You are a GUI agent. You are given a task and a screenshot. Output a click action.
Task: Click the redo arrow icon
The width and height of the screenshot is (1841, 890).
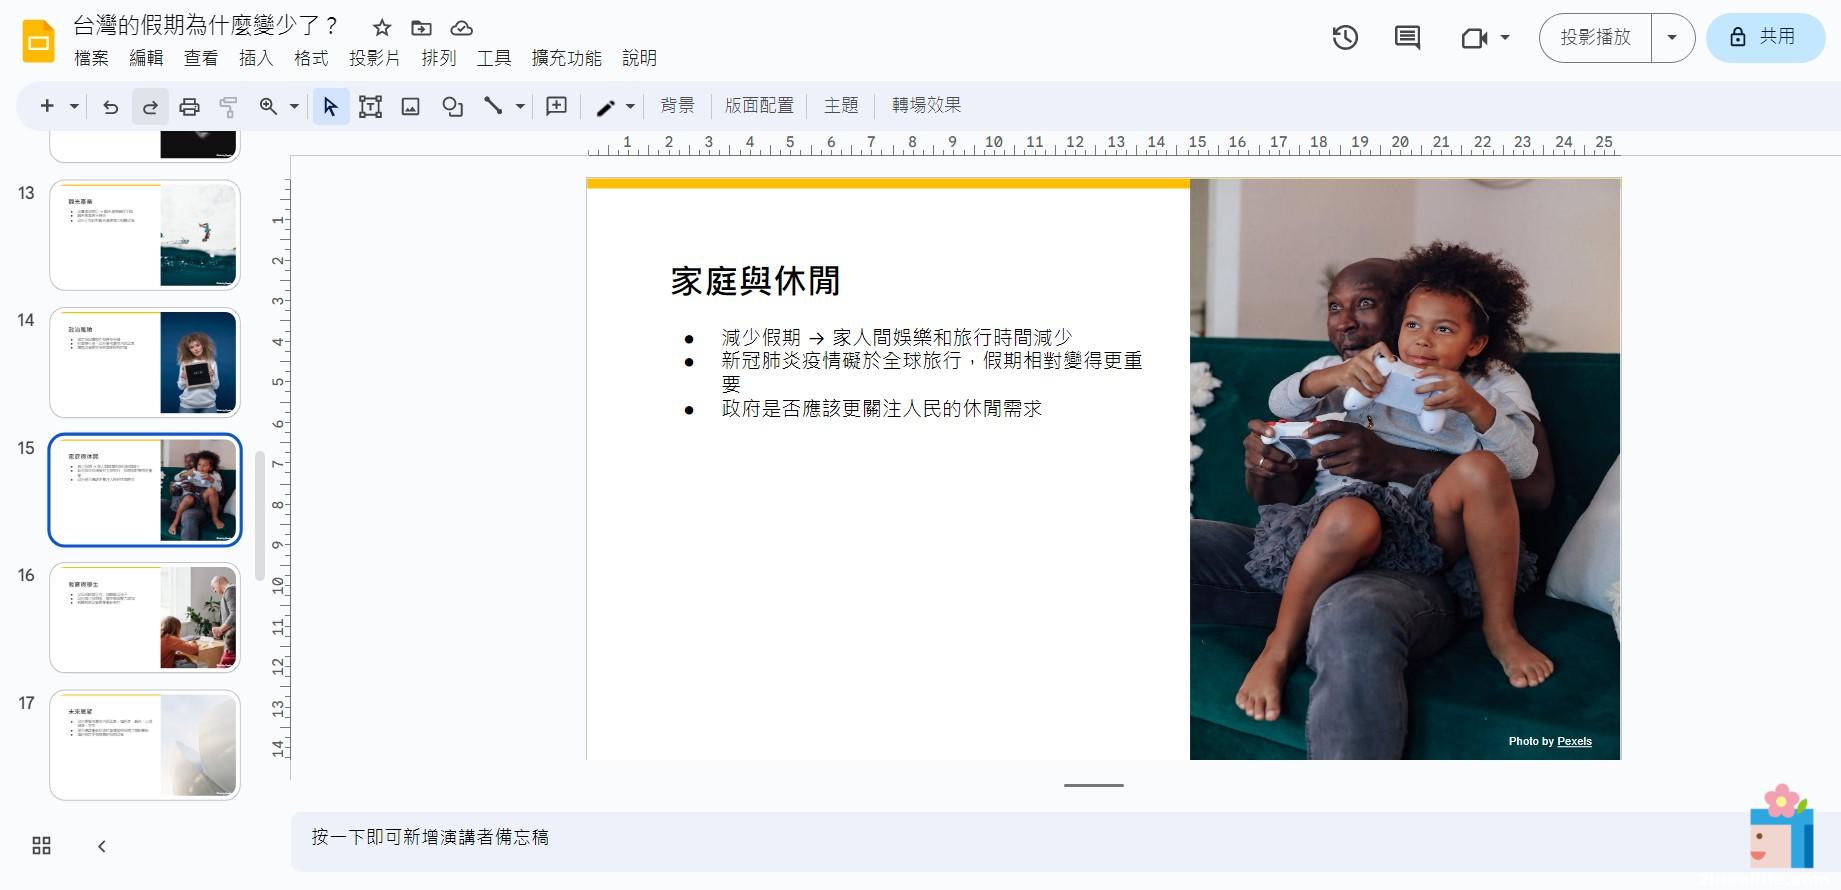150,106
